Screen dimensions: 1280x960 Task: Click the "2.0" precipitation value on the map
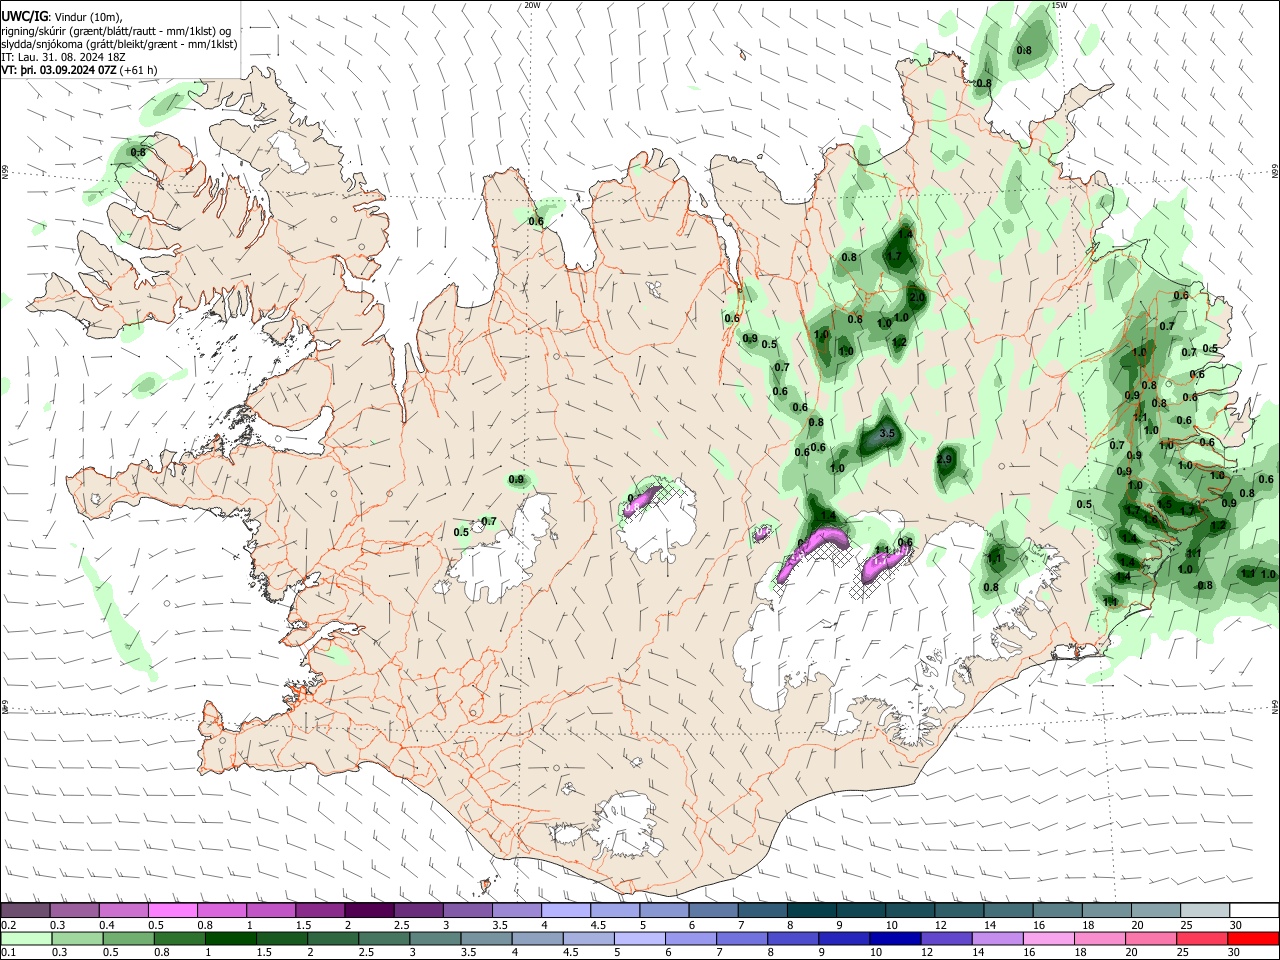point(917,298)
